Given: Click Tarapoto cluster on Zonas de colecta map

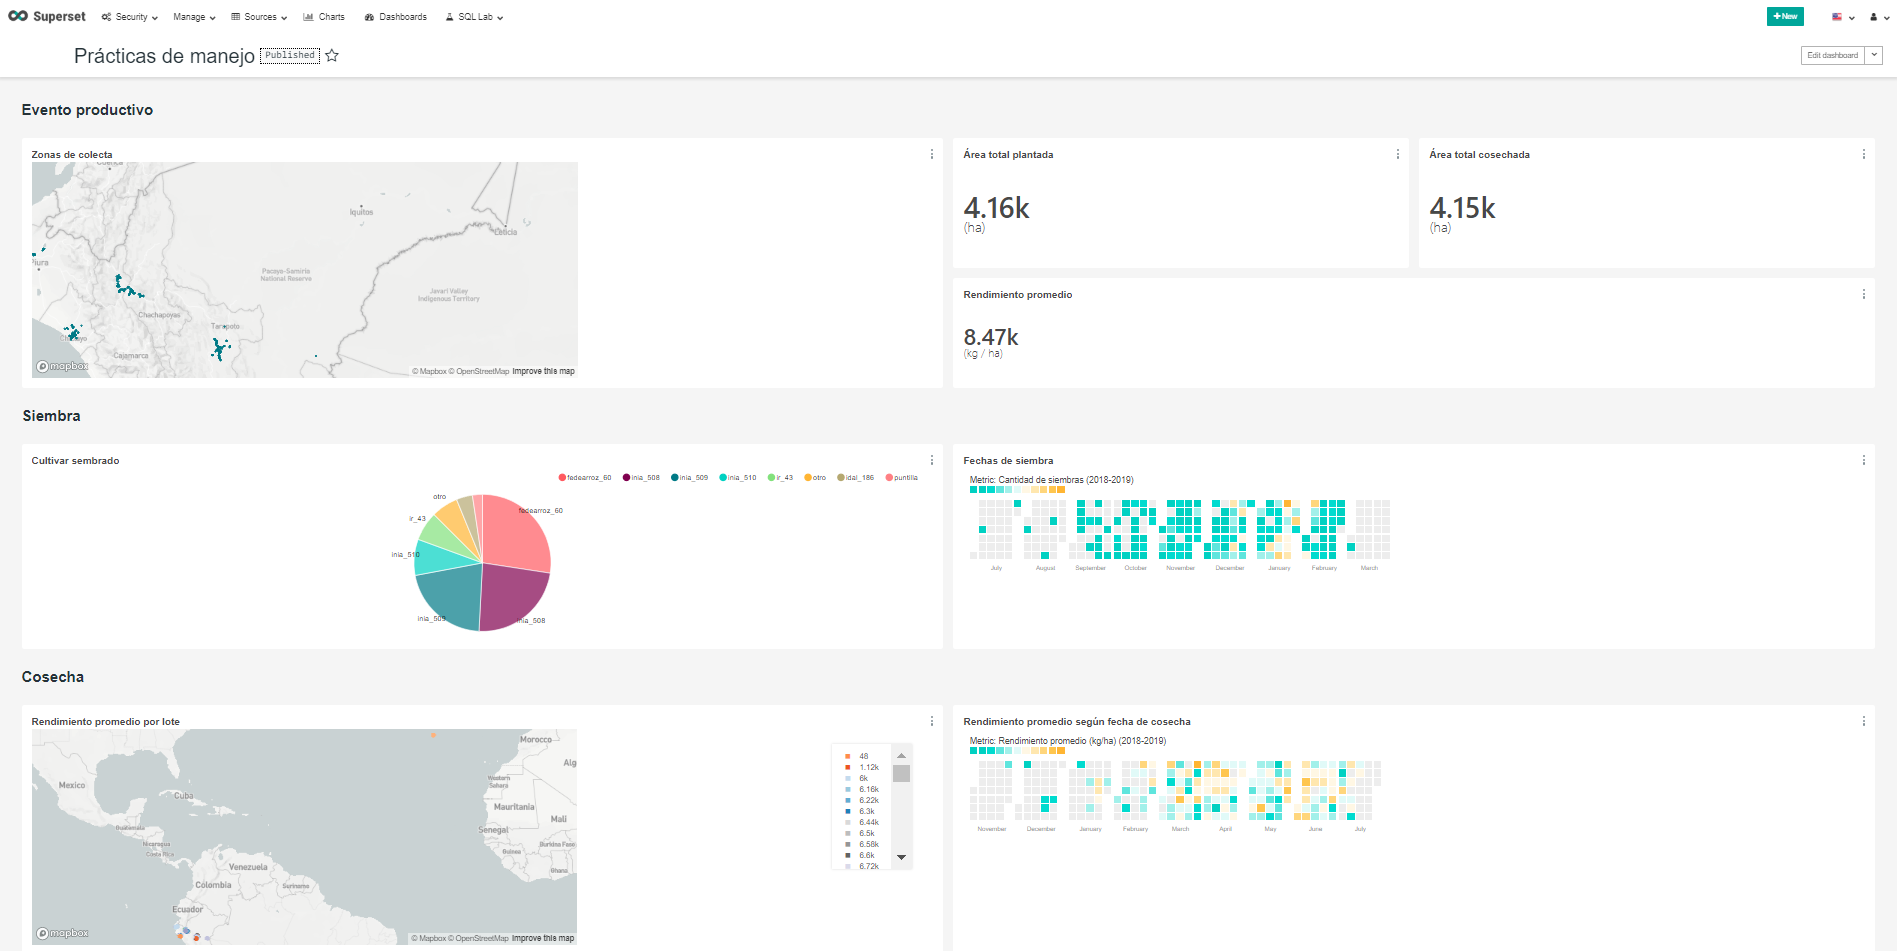Looking at the screenshot, I should pos(220,348).
